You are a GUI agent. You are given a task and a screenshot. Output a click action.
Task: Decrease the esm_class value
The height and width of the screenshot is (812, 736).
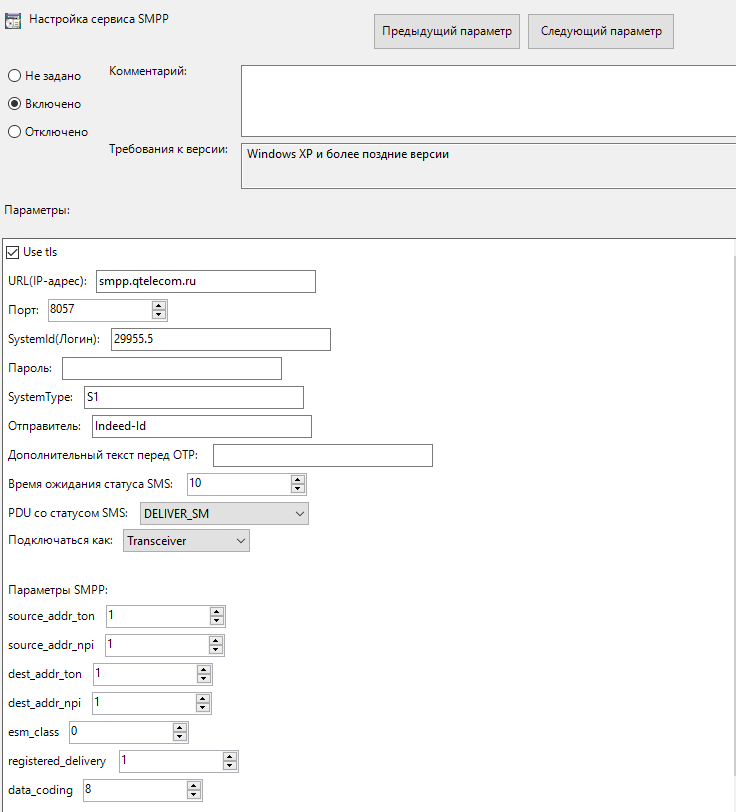click(180, 737)
